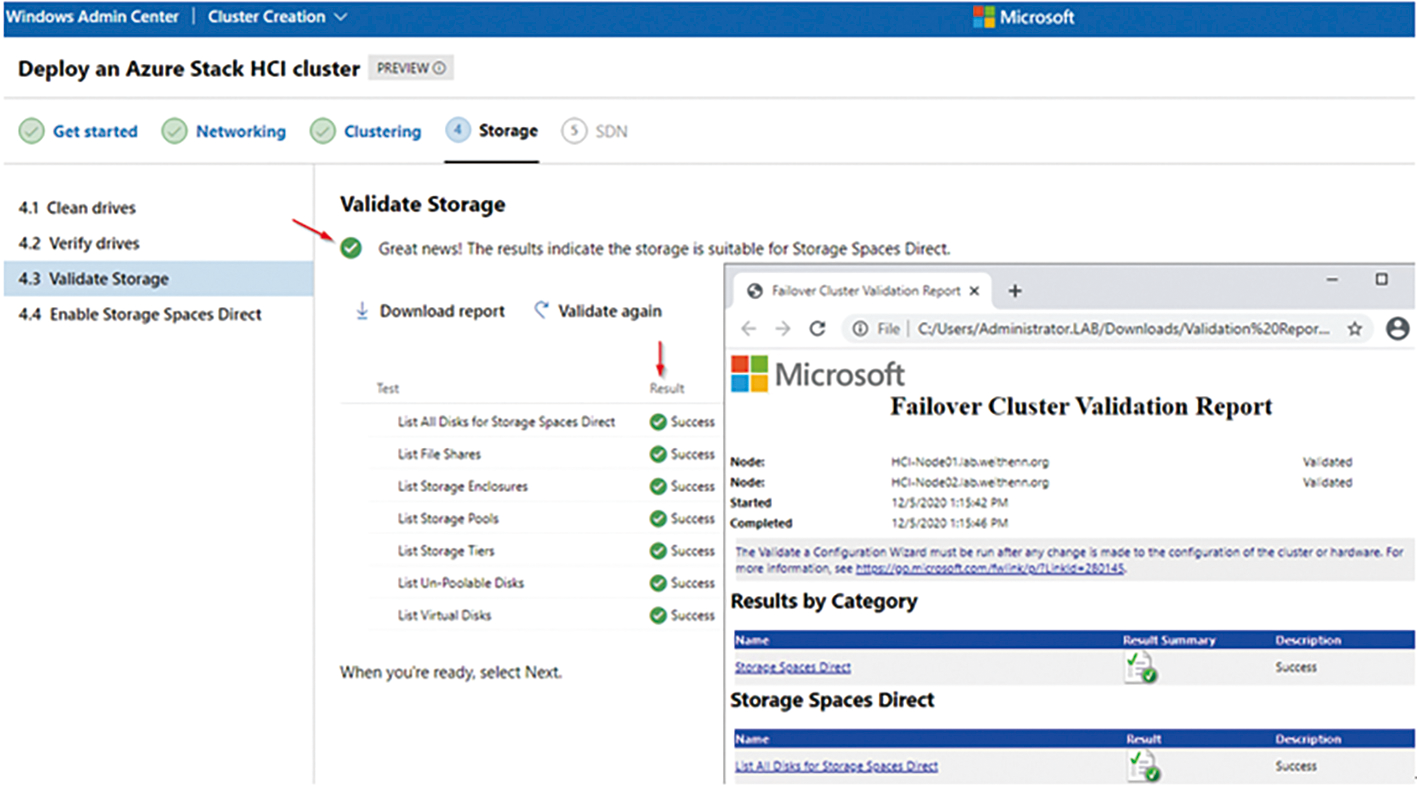Click success icon for List Storage Tiers
This screenshot has height=788, width=1417.
tap(658, 551)
